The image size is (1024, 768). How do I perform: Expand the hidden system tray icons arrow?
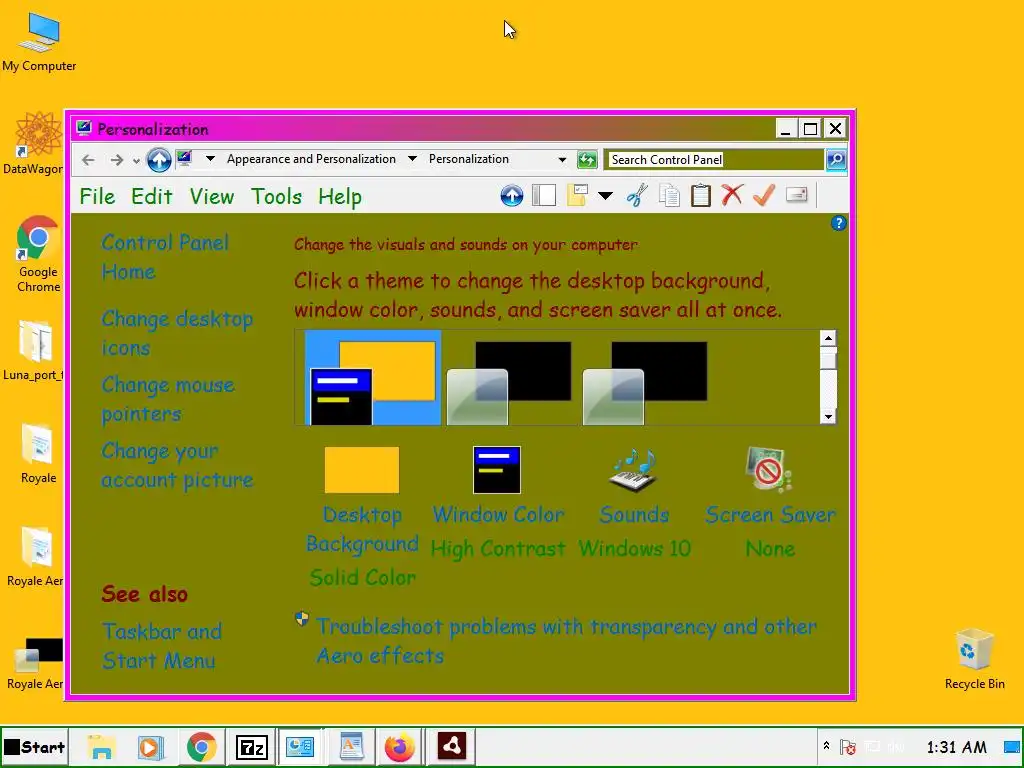[826, 746]
